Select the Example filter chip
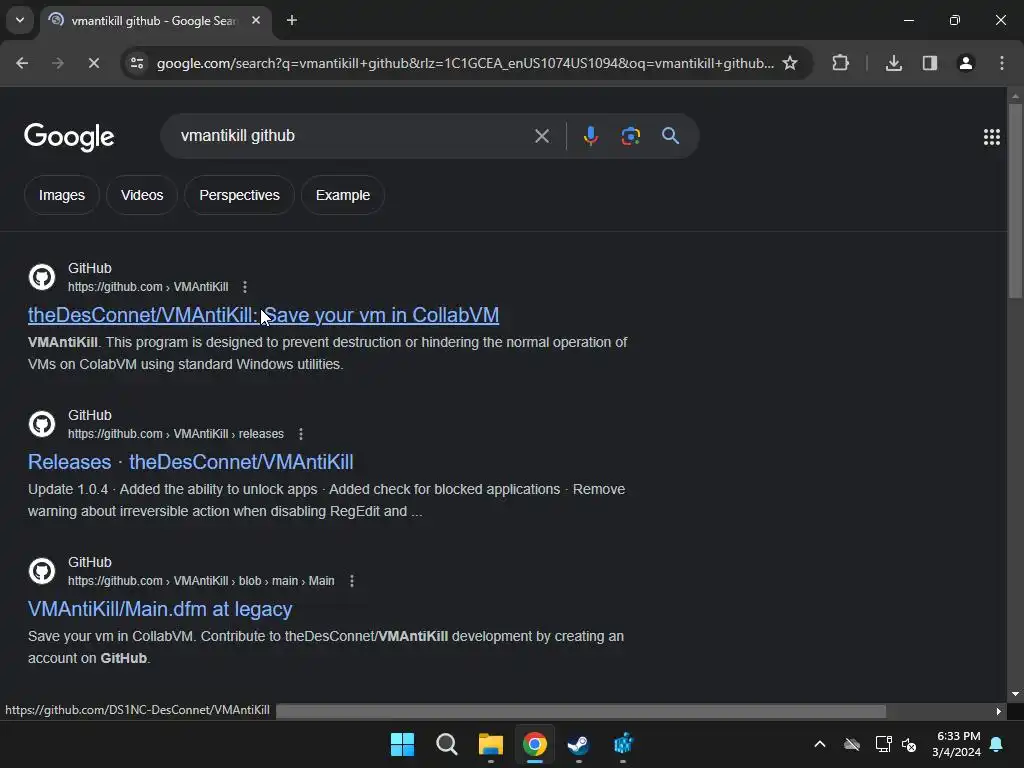This screenshot has width=1024, height=768. point(343,195)
